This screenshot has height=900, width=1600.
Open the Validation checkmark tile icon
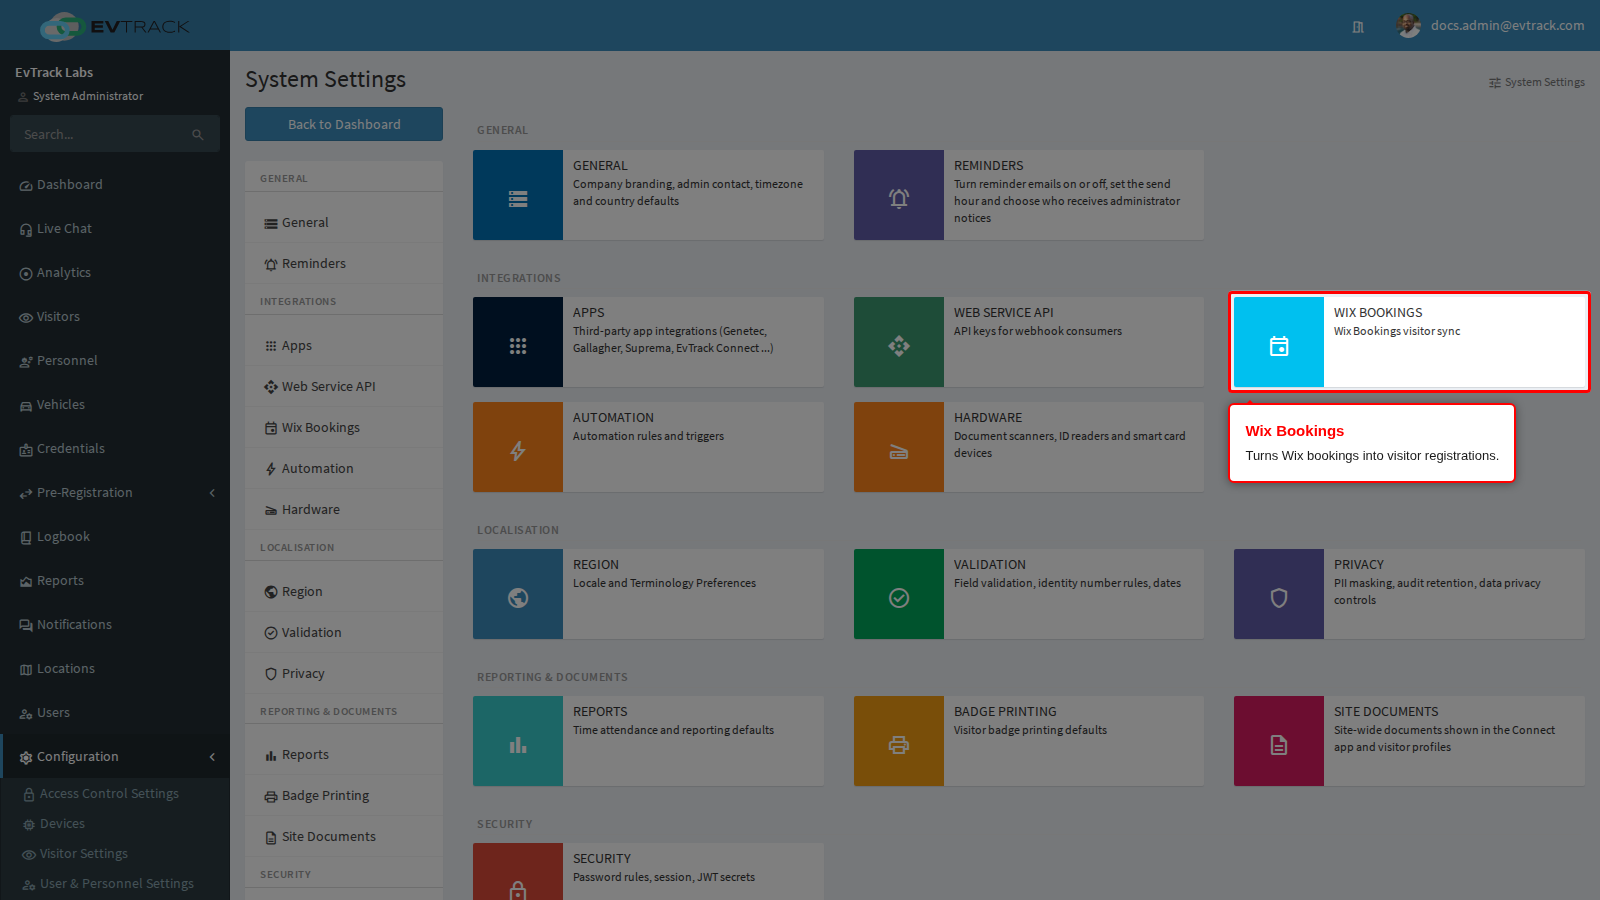(x=899, y=594)
